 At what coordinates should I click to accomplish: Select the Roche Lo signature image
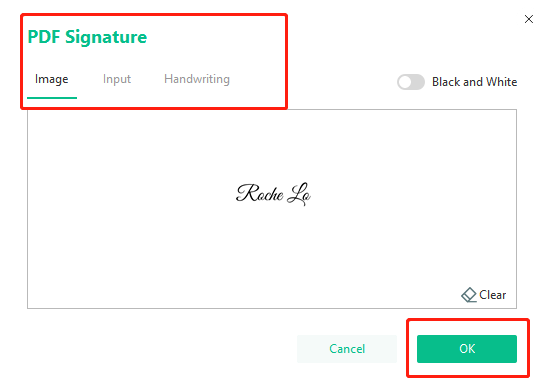point(273,194)
